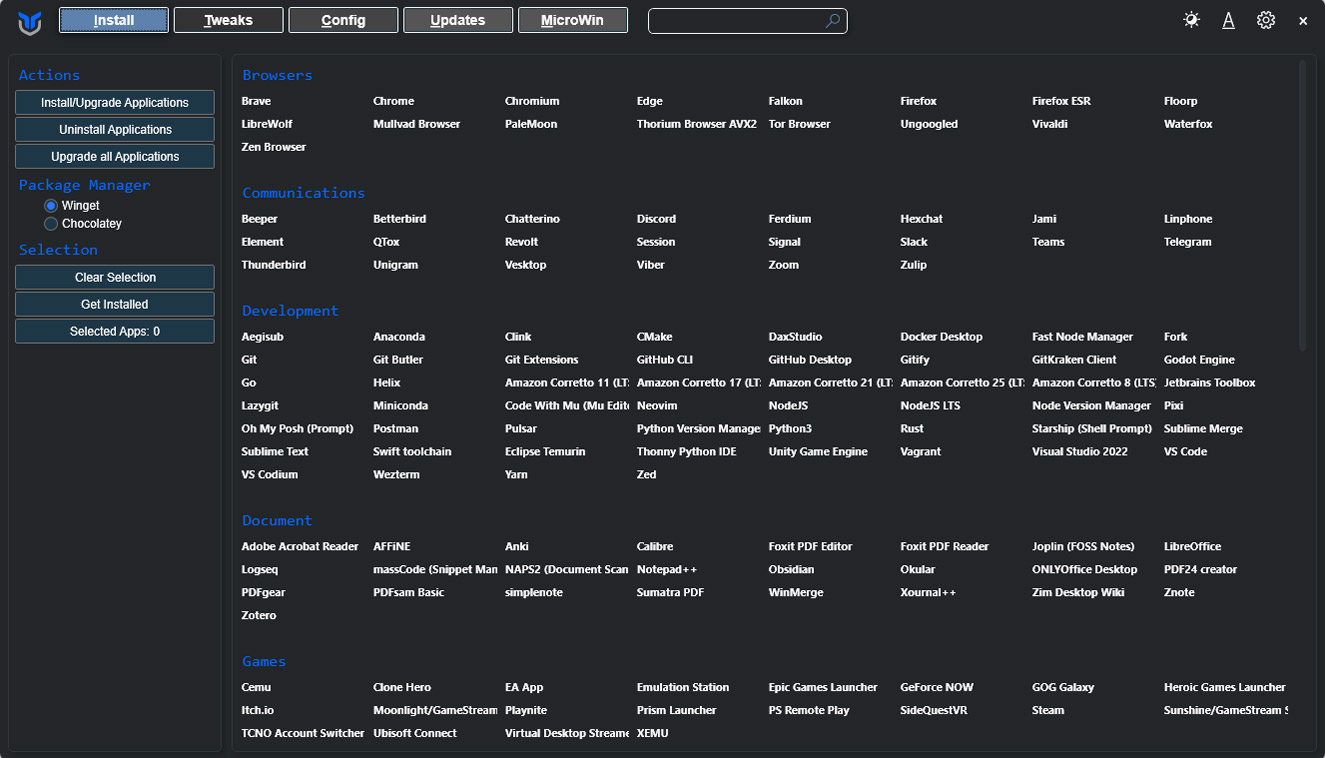Select Discord in Communications
This screenshot has width=1325, height=758.
(656, 219)
